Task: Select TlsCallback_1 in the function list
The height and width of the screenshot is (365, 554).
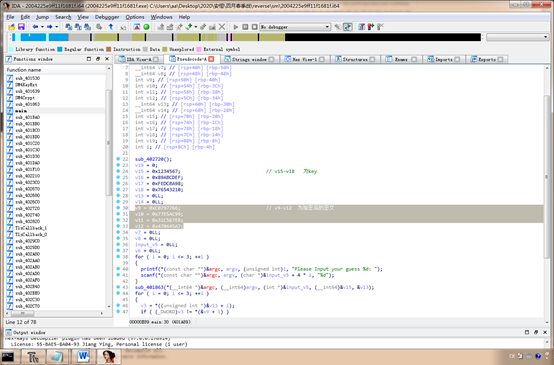Action: [x=31, y=228]
